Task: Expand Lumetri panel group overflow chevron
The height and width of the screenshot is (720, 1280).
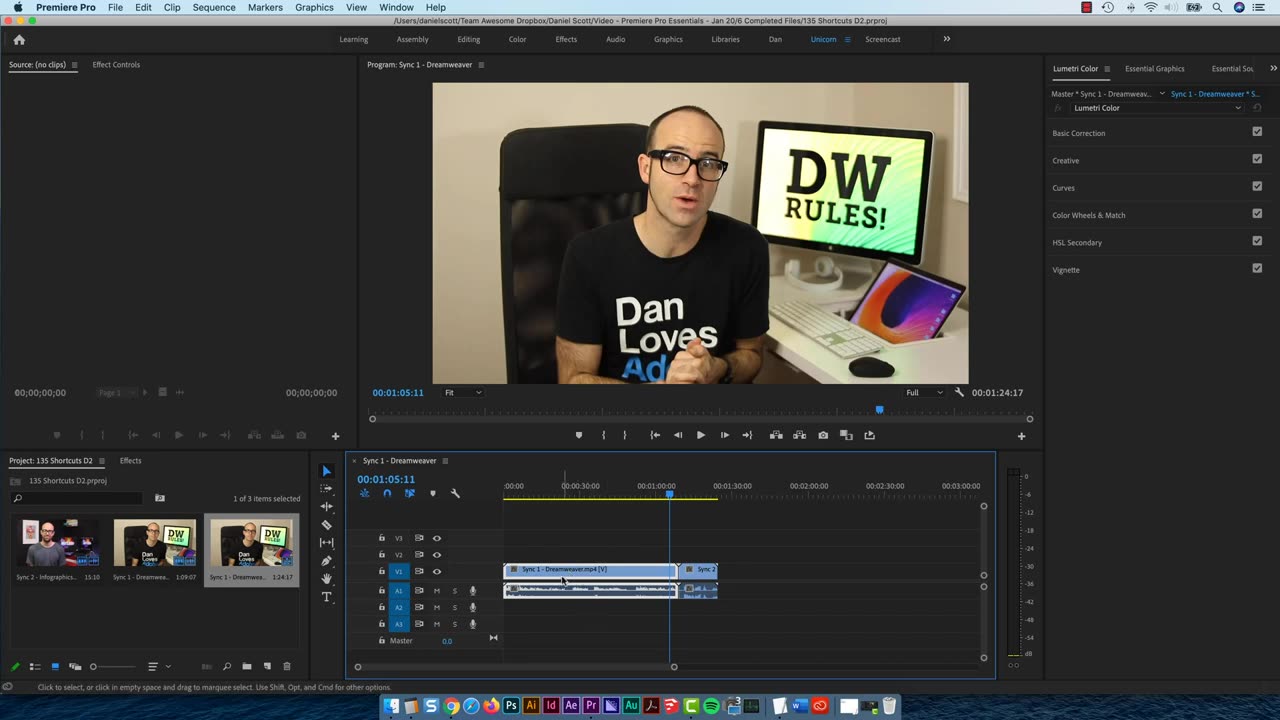Action: (1273, 68)
